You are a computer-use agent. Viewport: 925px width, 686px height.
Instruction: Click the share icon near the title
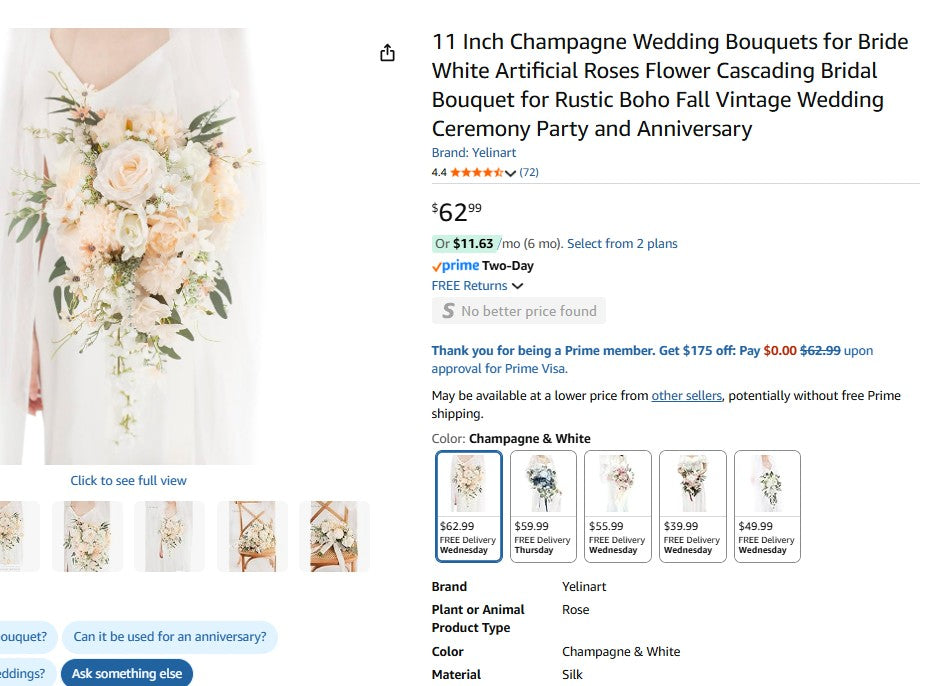coord(388,52)
